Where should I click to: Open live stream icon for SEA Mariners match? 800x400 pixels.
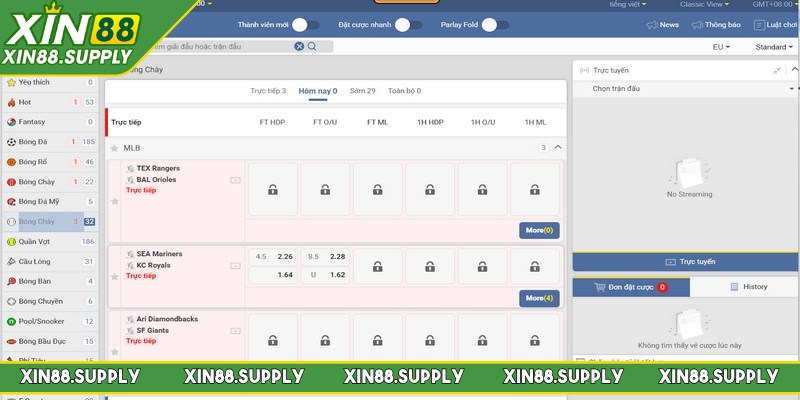point(235,265)
